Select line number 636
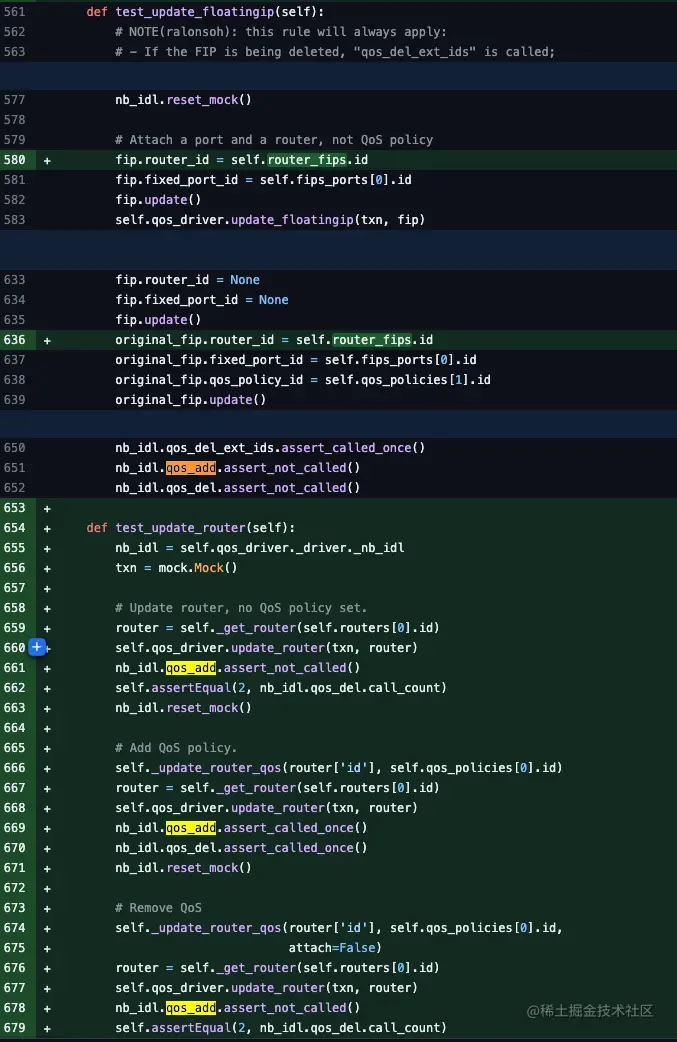This screenshot has height=1042, width=677. [x=14, y=340]
